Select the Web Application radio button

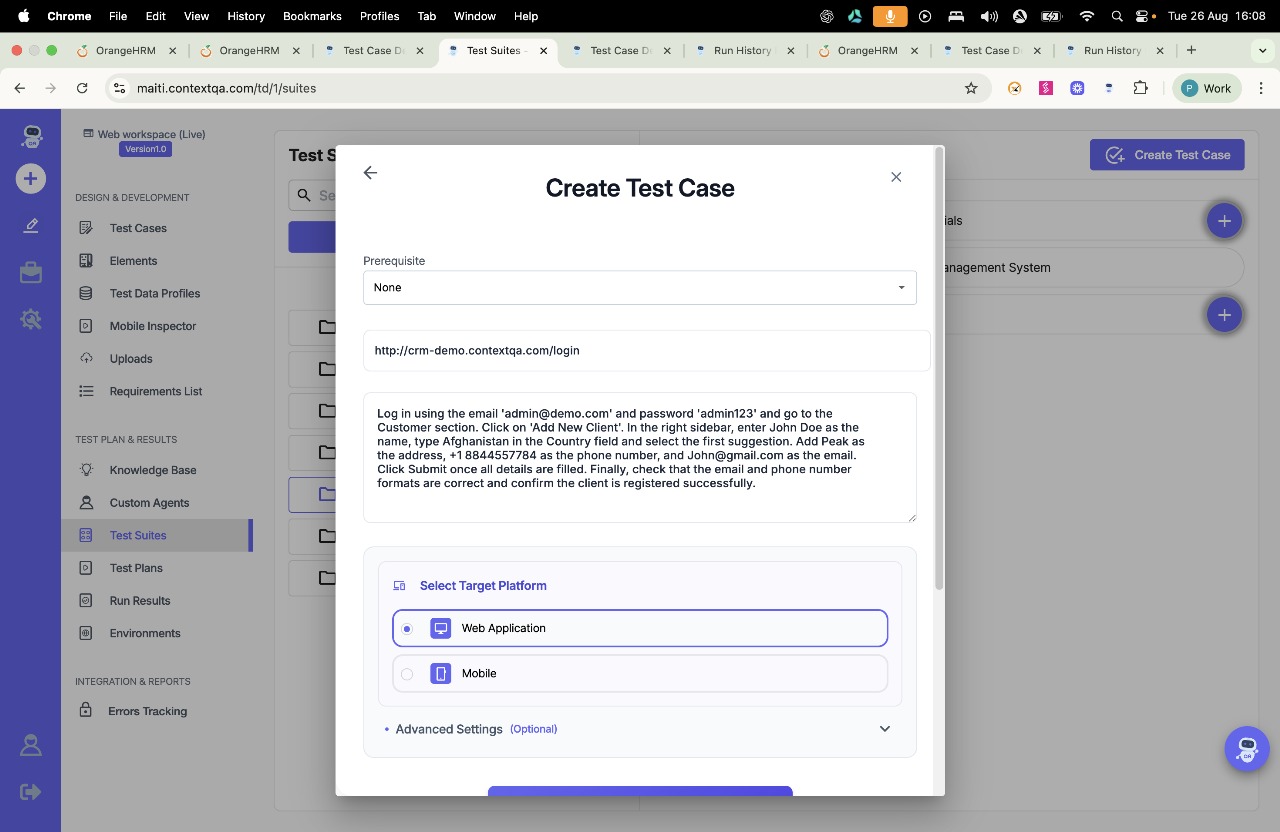pyautogui.click(x=407, y=629)
